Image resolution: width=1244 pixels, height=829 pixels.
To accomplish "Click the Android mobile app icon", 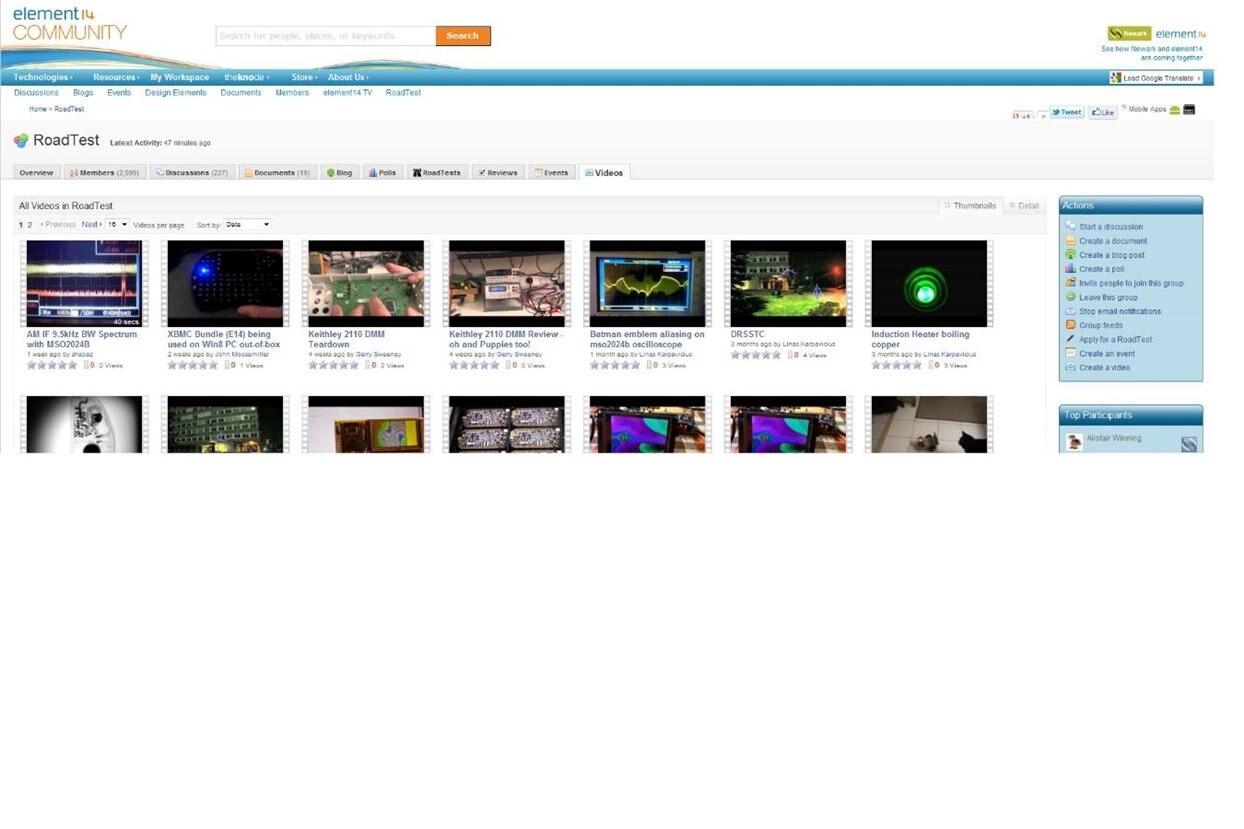I will pos(1175,110).
